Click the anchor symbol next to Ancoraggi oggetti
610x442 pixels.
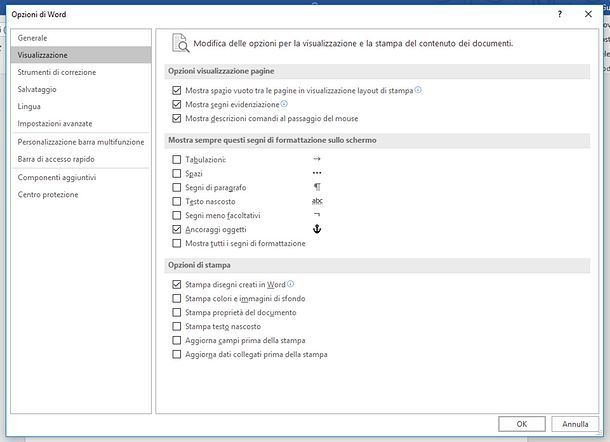tap(317, 229)
